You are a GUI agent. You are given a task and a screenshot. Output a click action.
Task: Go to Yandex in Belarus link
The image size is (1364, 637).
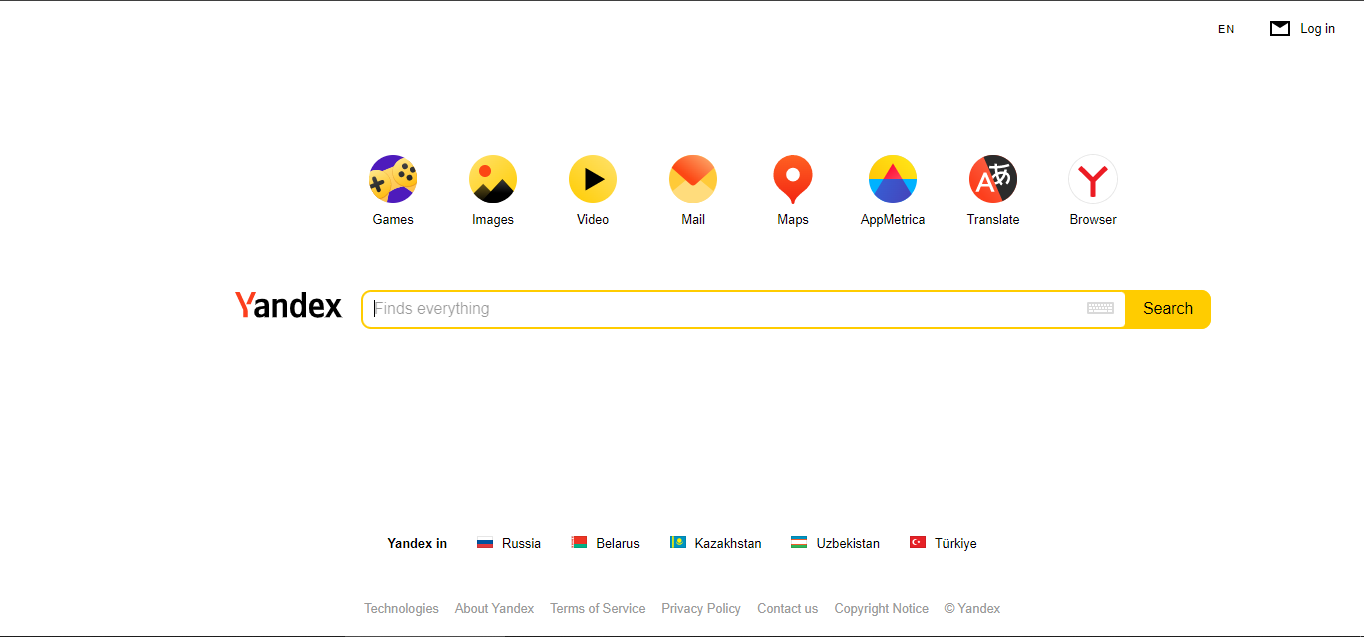(618, 543)
